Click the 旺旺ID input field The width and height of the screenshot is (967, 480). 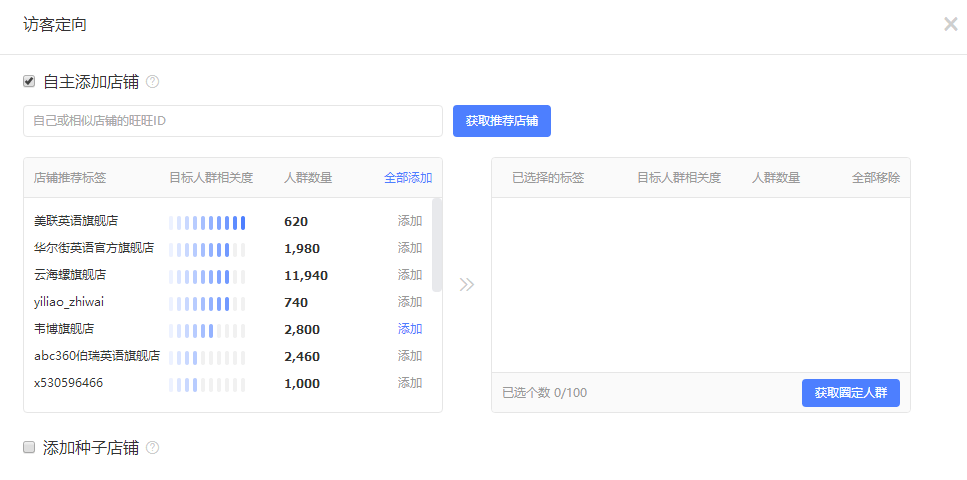tap(232, 121)
